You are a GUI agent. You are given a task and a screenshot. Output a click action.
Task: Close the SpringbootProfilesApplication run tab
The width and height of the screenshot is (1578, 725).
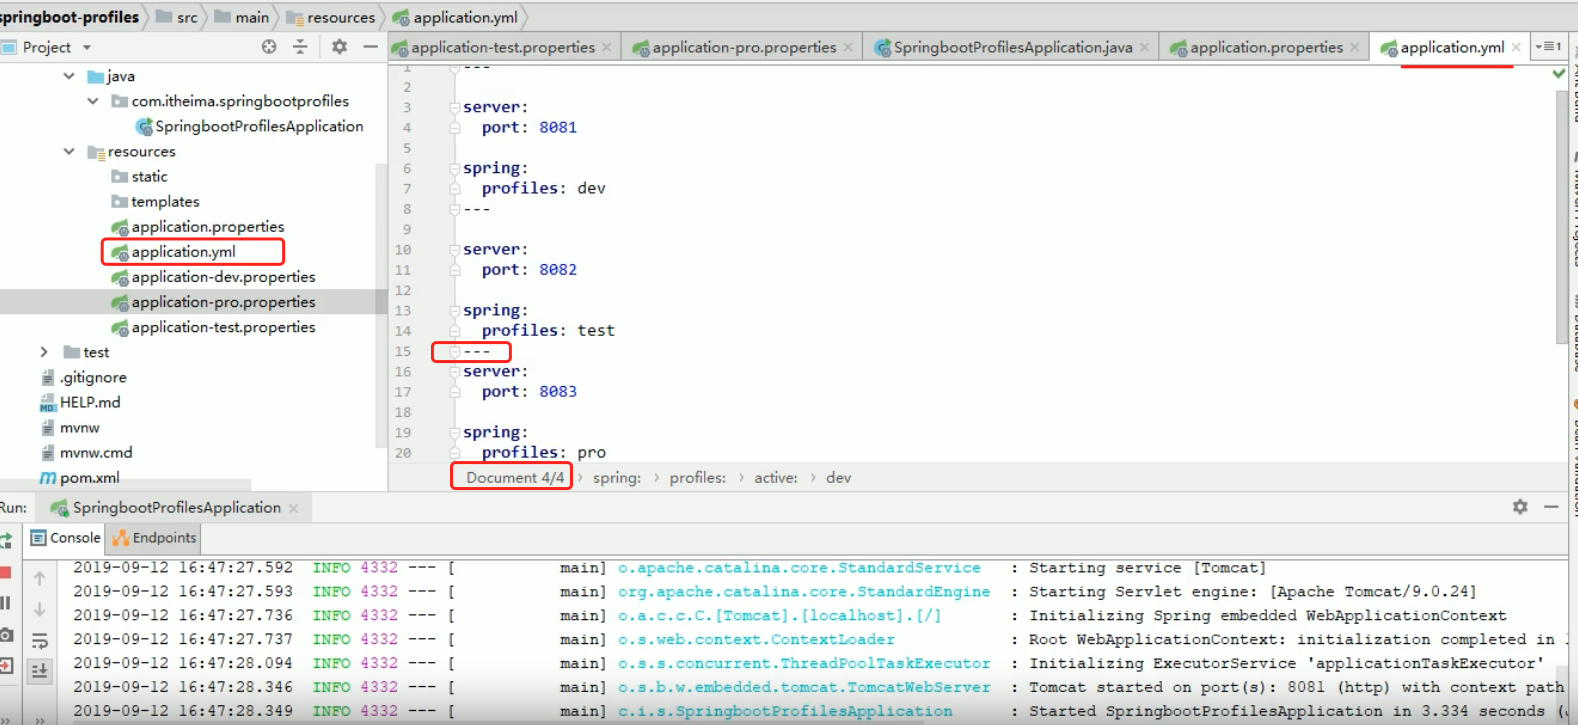(x=294, y=508)
